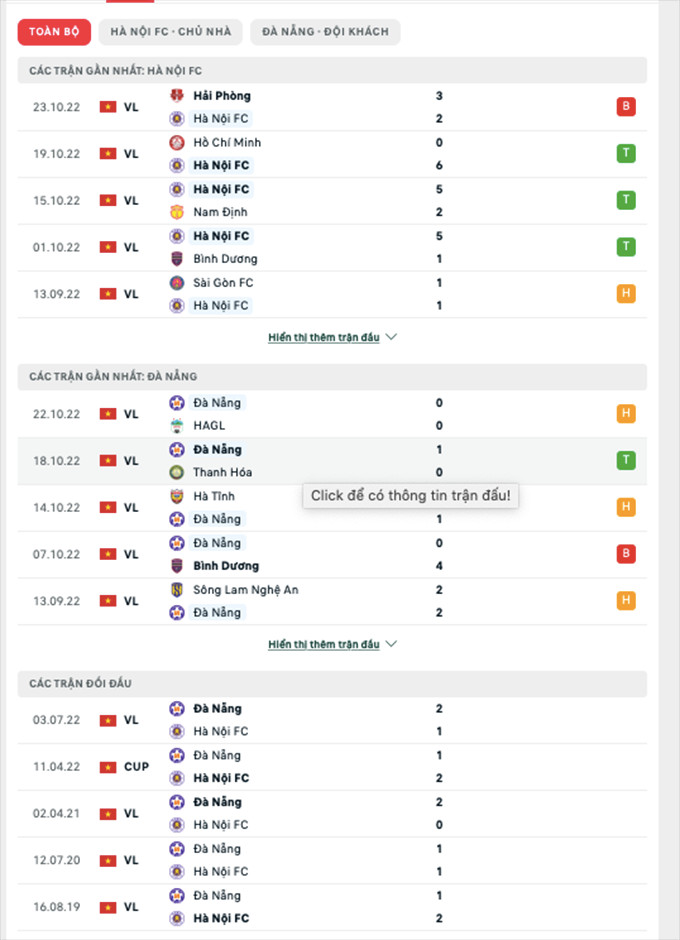The image size is (680, 940).
Task: Click red B result badge for Hải Phòng match
Action: [x=627, y=107]
